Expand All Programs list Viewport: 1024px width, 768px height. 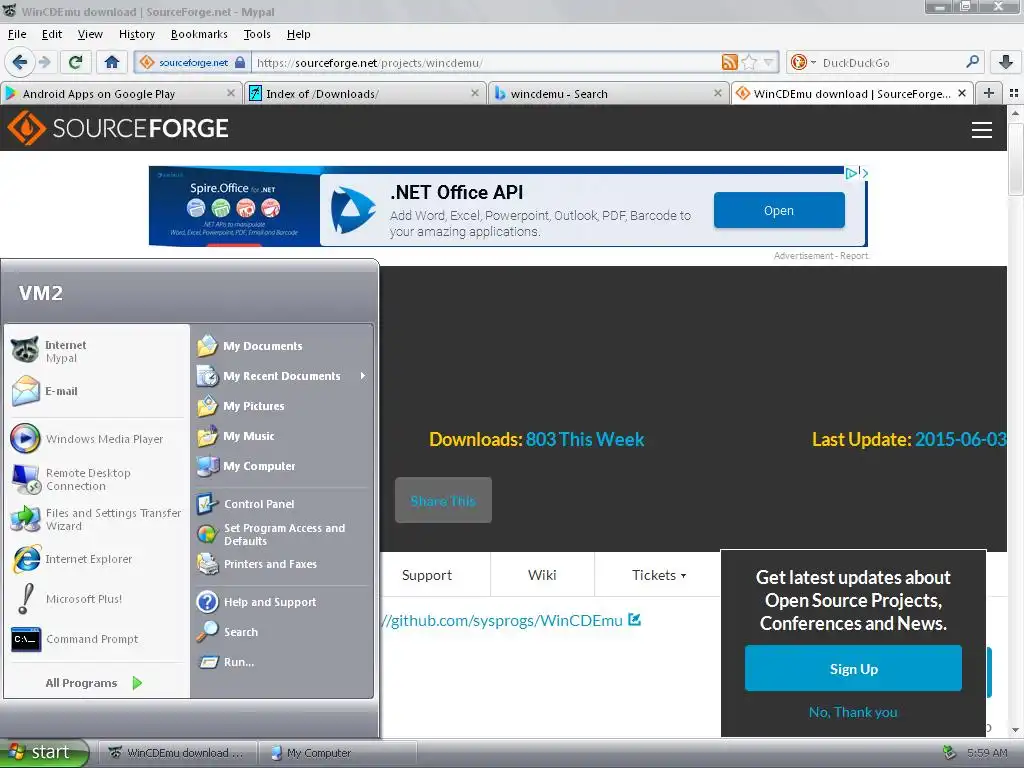click(x=94, y=683)
